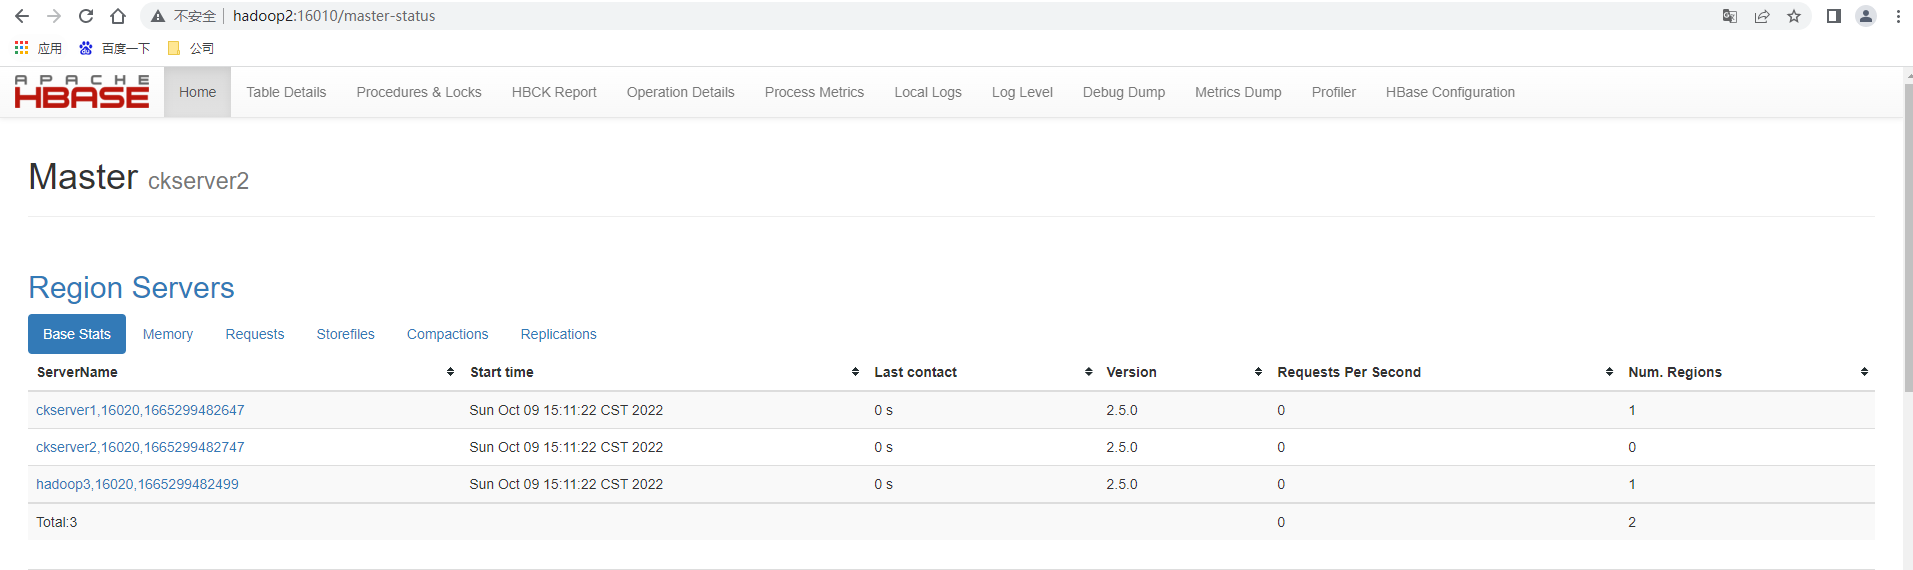Switch to the Replications tab
The width and height of the screenshot is (1913, 570).
click(559, 334)
